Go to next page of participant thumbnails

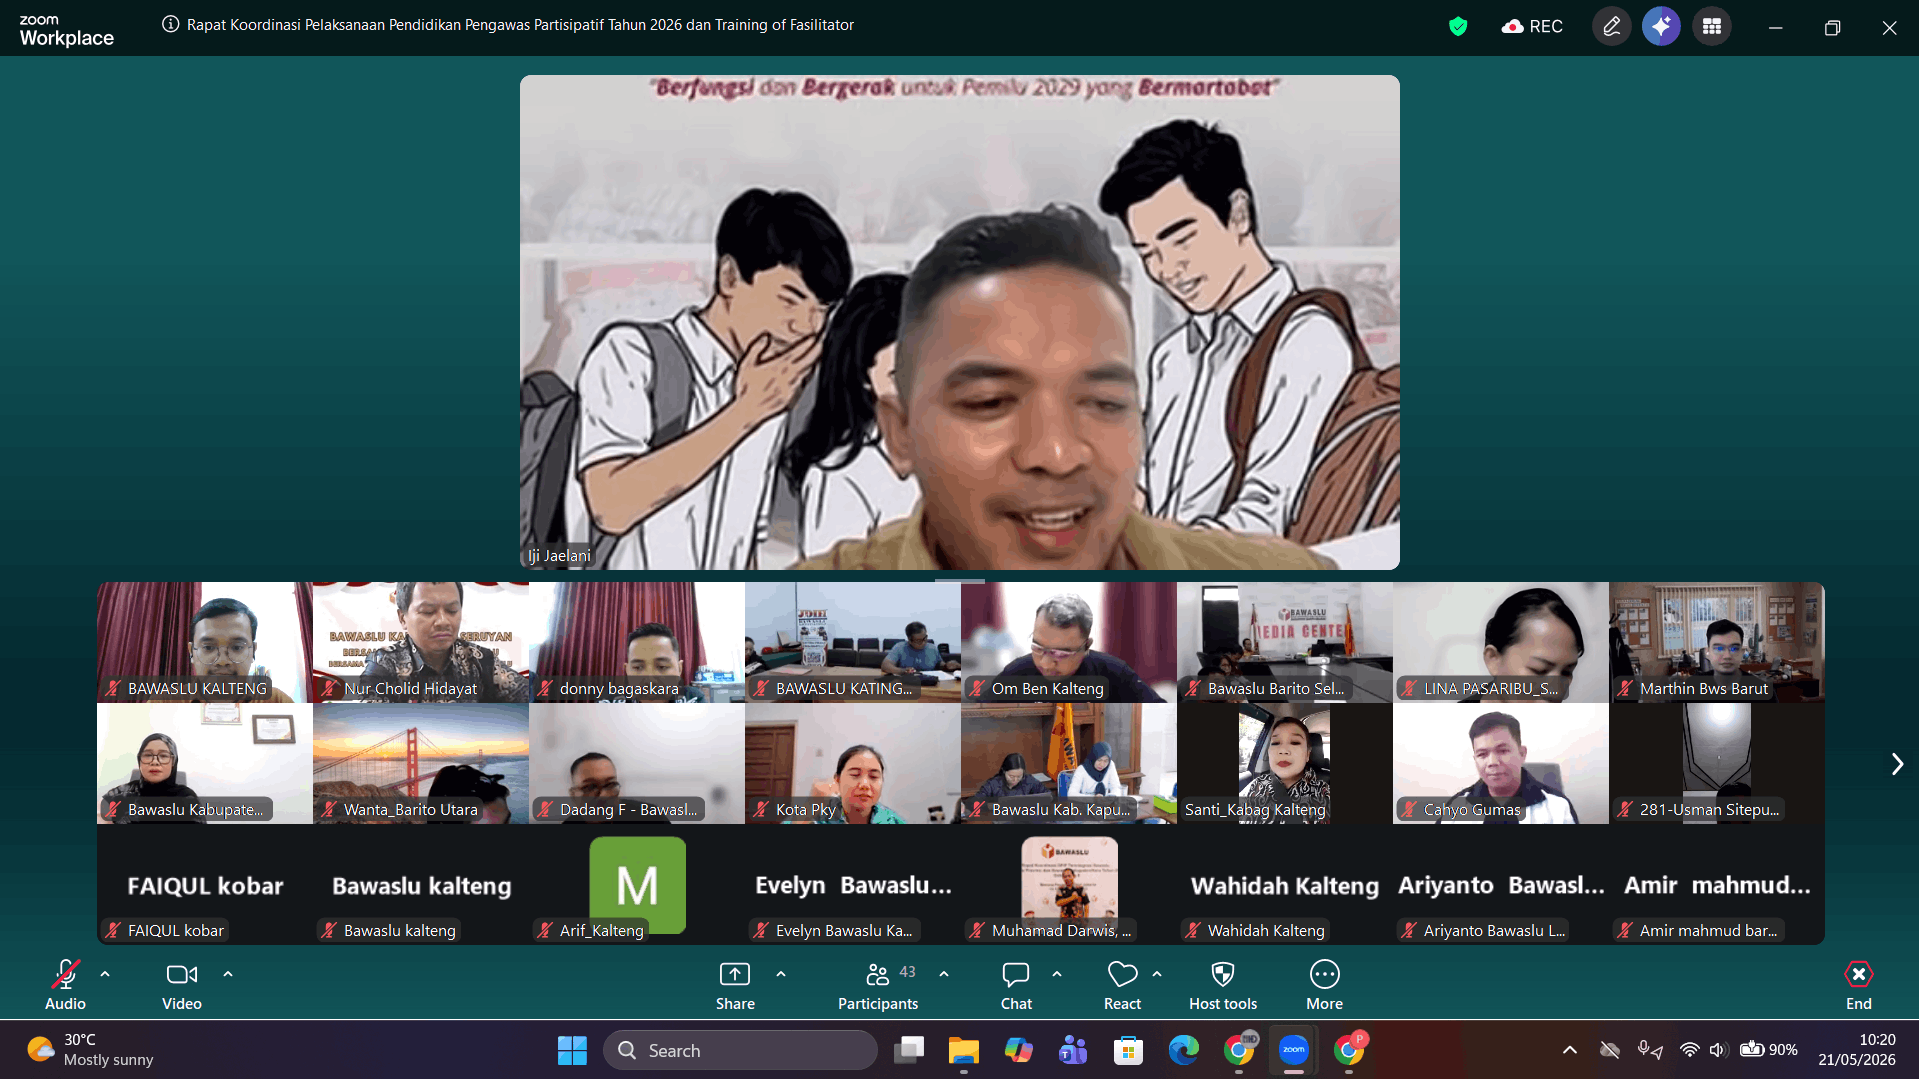[x=1897, y=764]
